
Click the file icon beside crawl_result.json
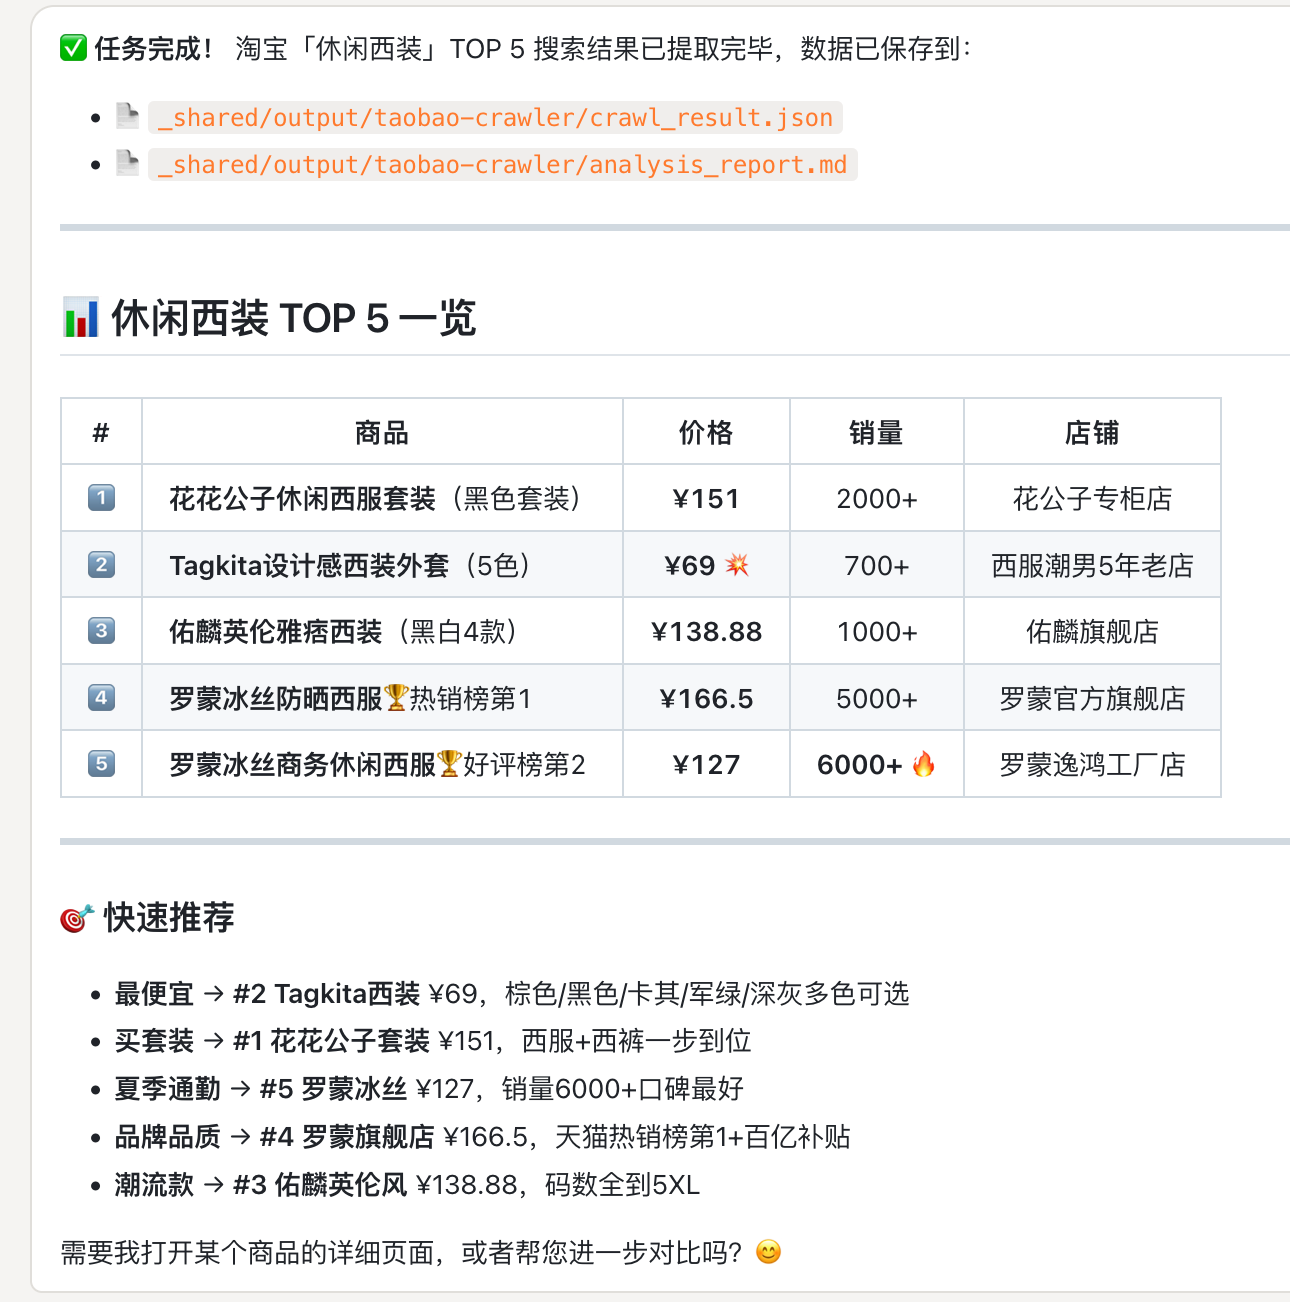coord(127,116)
